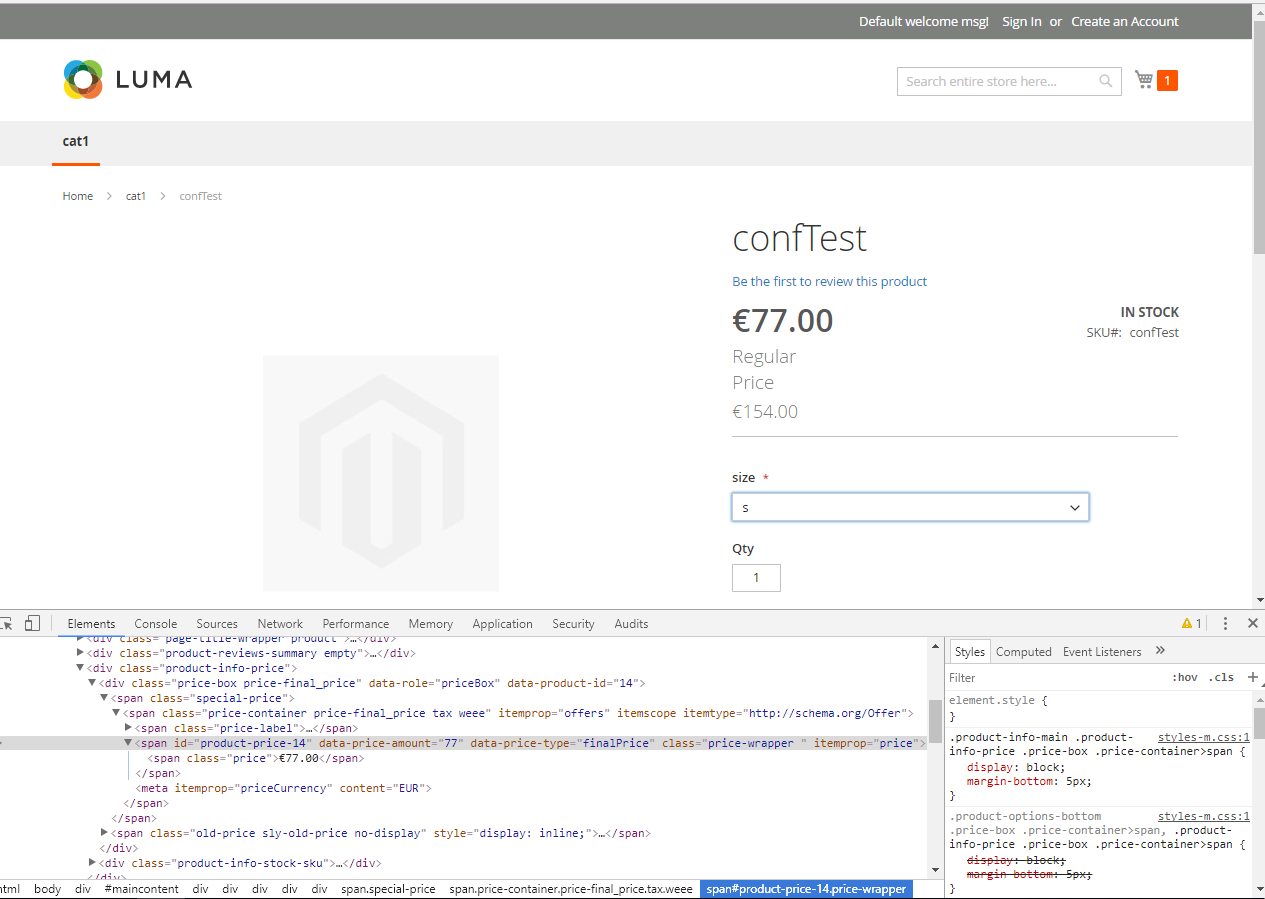Switch to the Console tab

156,623
